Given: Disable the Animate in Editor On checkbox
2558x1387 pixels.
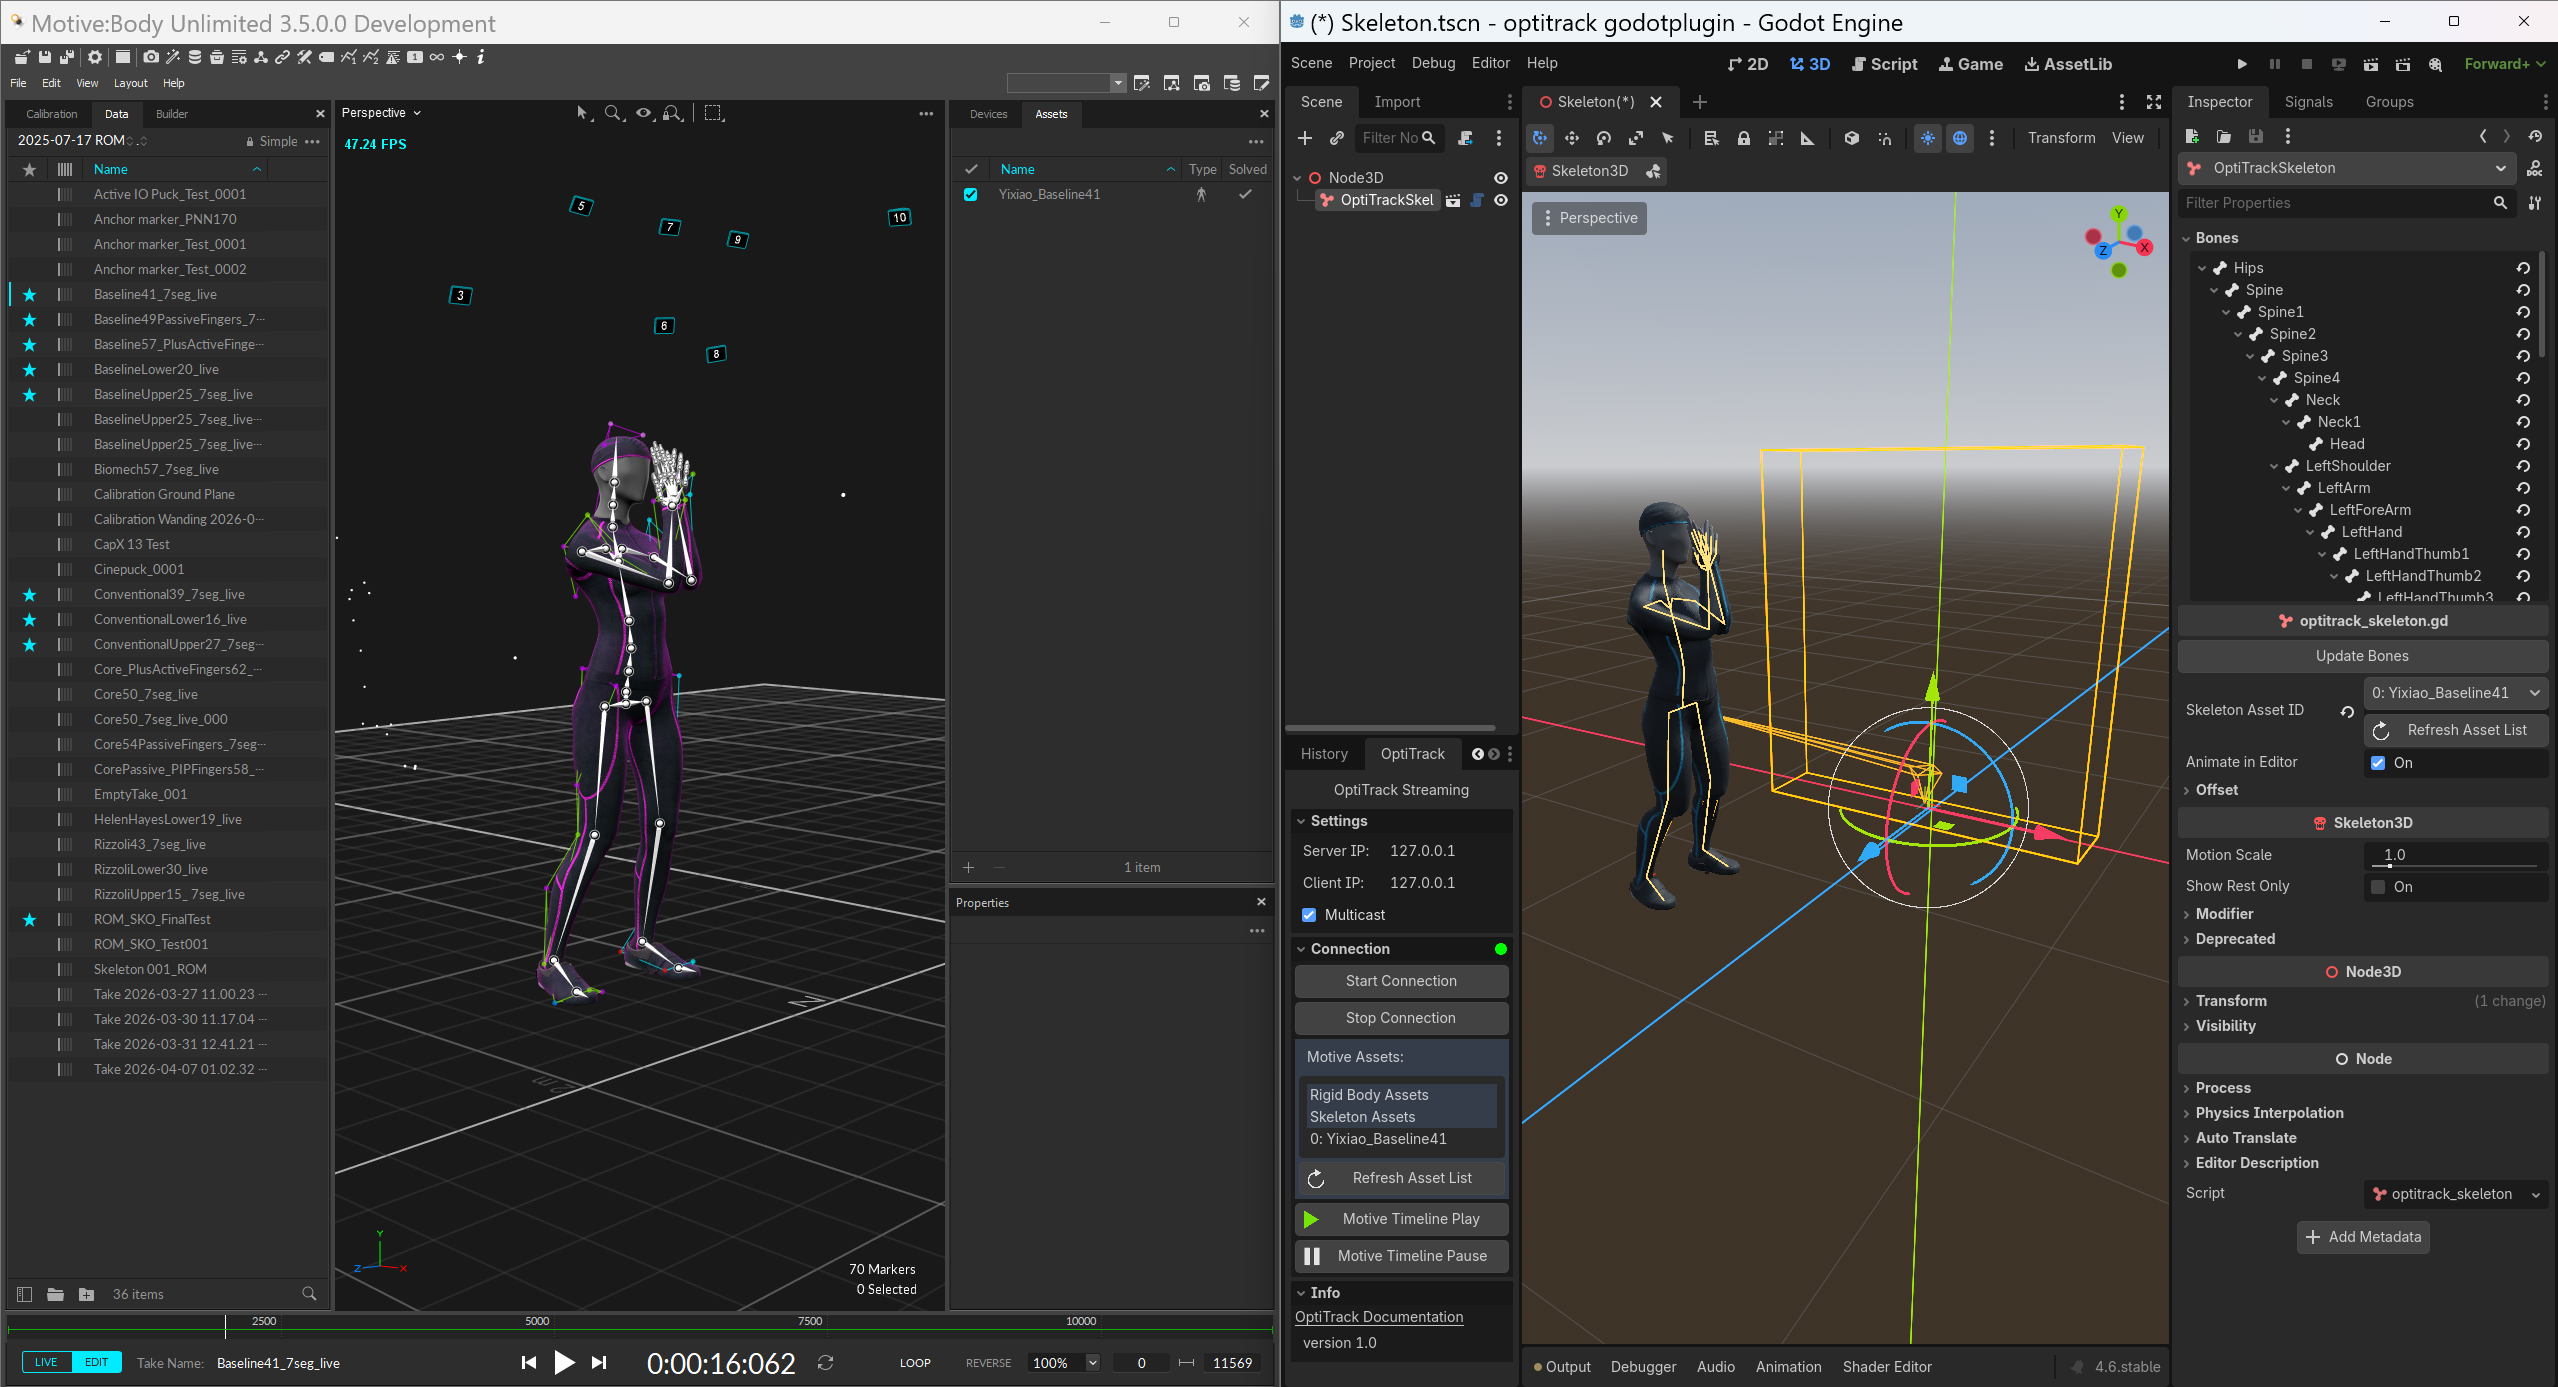Looking at the screenshot, I should [x=2379, y=762].
